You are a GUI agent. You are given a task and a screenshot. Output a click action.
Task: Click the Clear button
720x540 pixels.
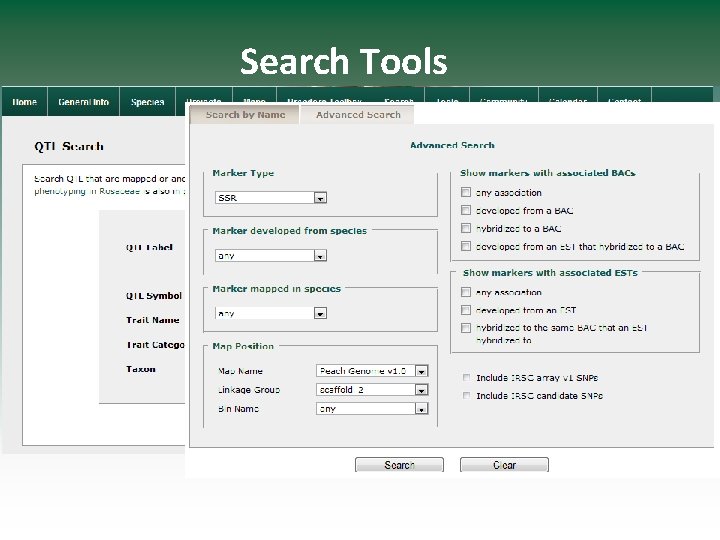coord(504,465)
